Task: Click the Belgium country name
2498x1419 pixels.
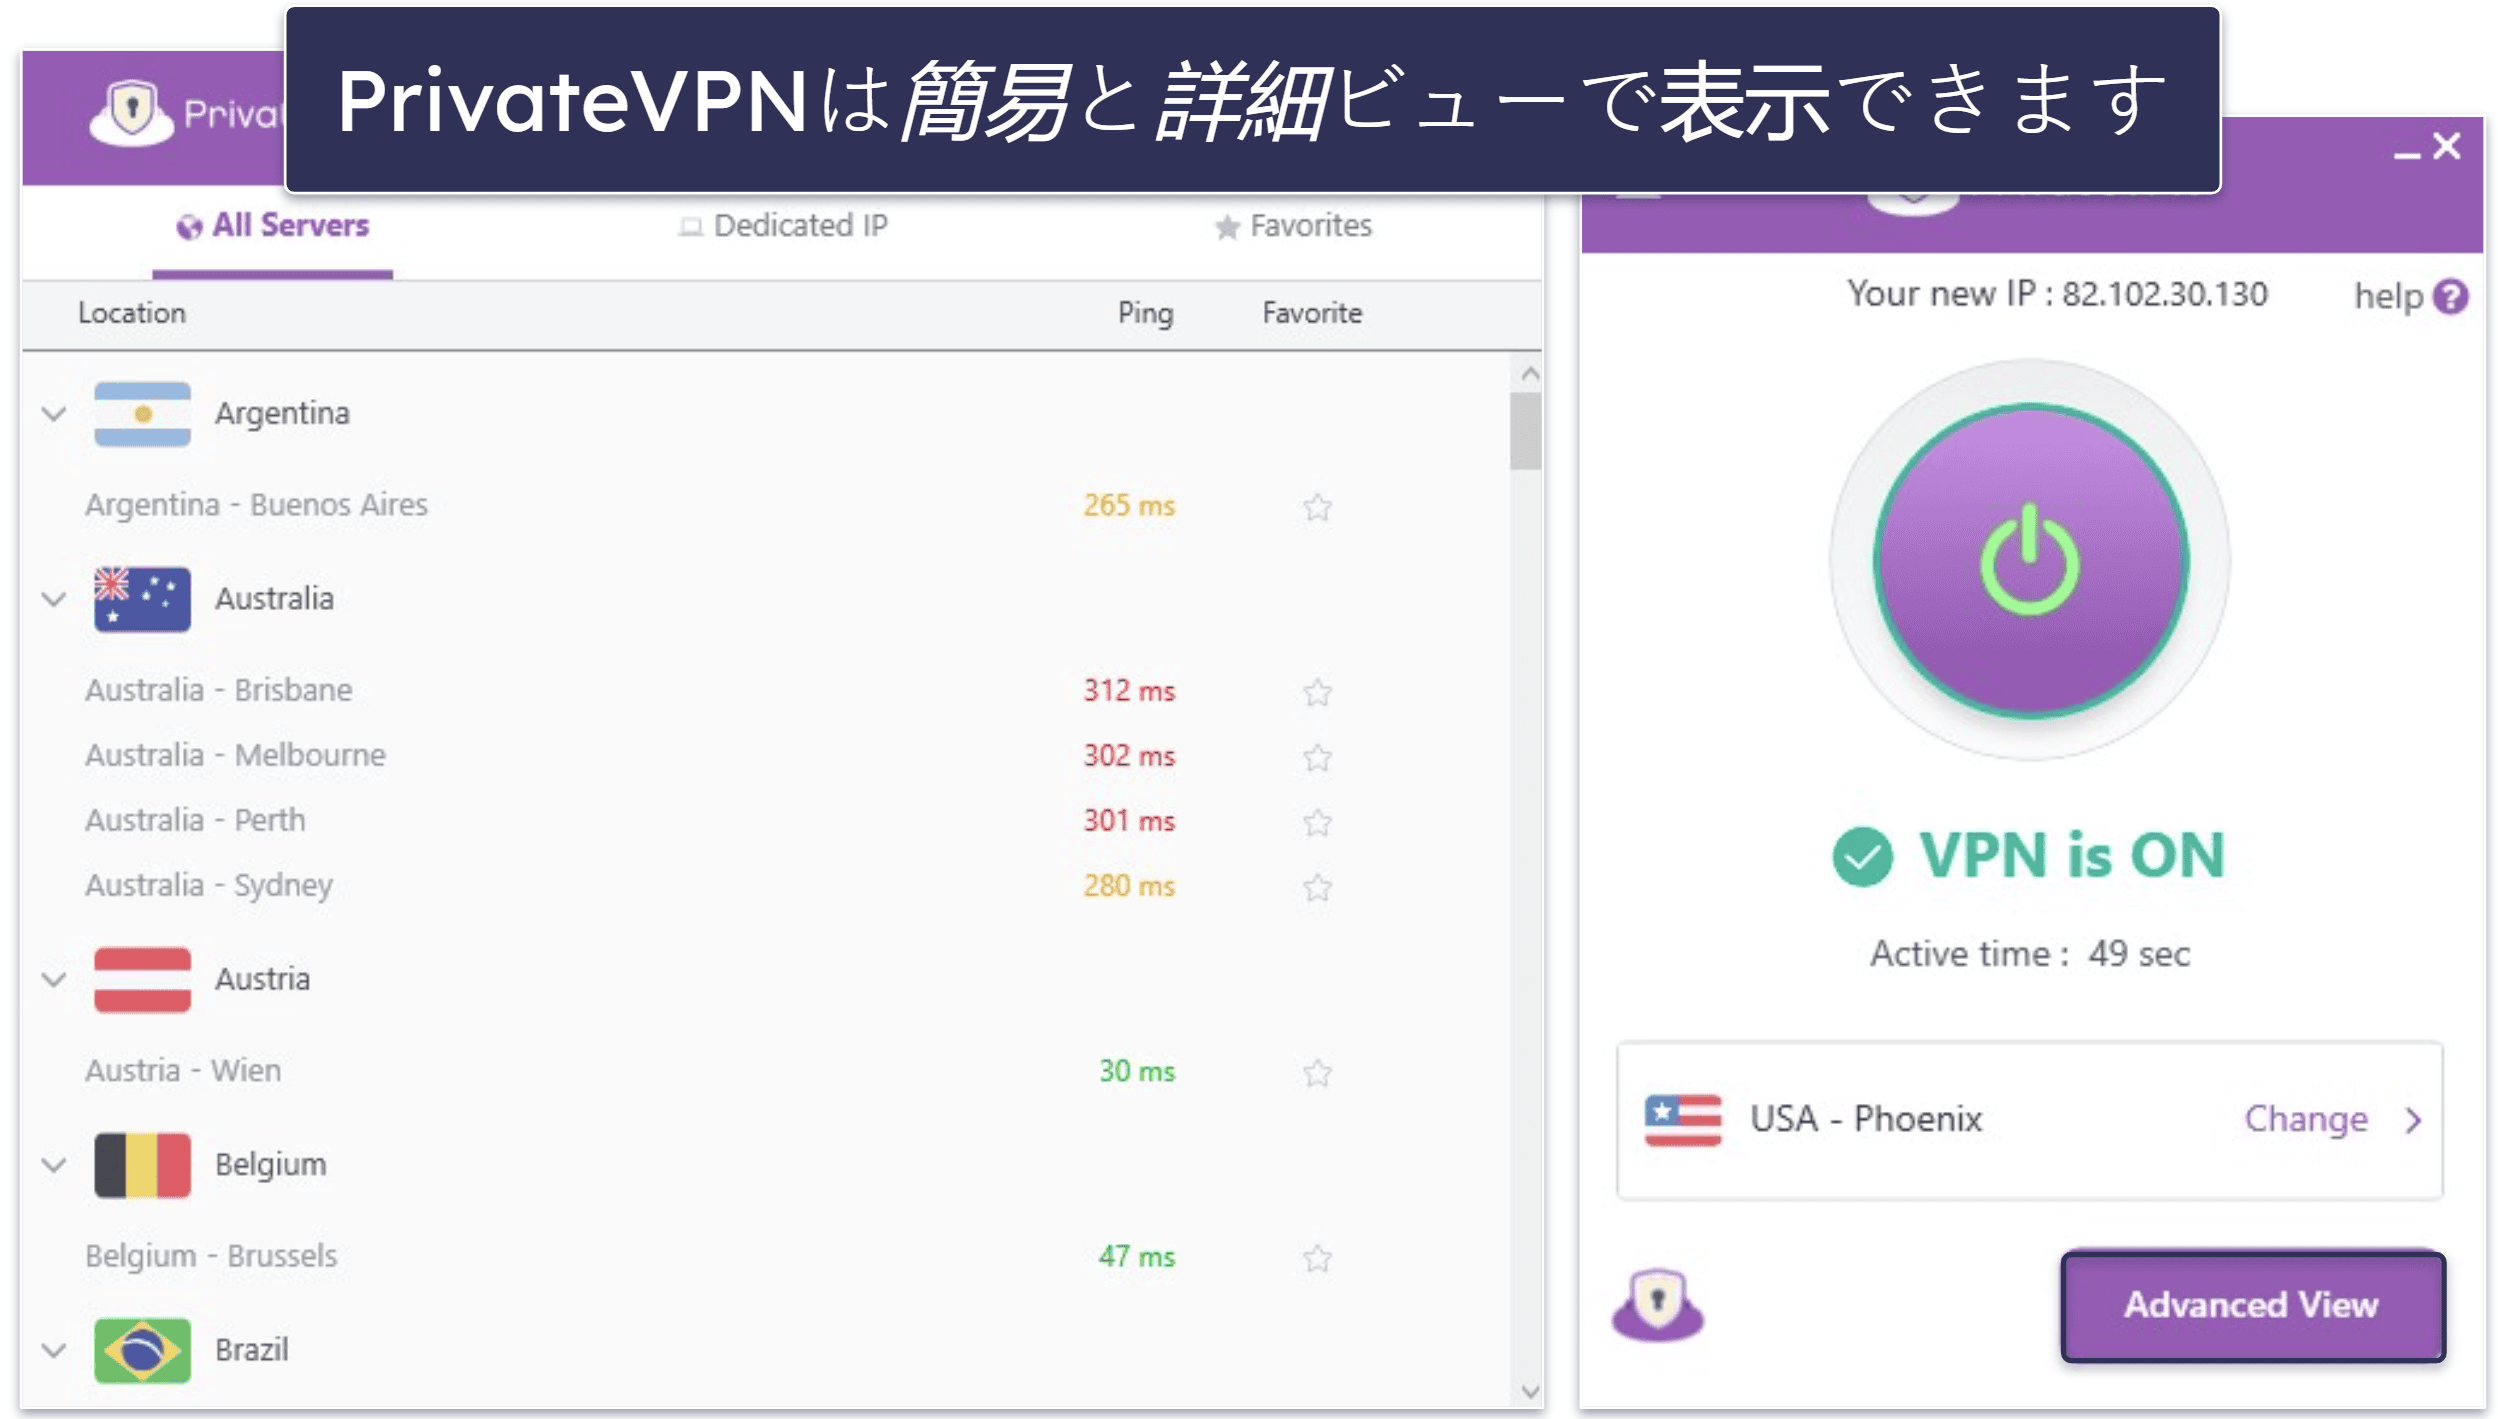Action: (271, 1165)
